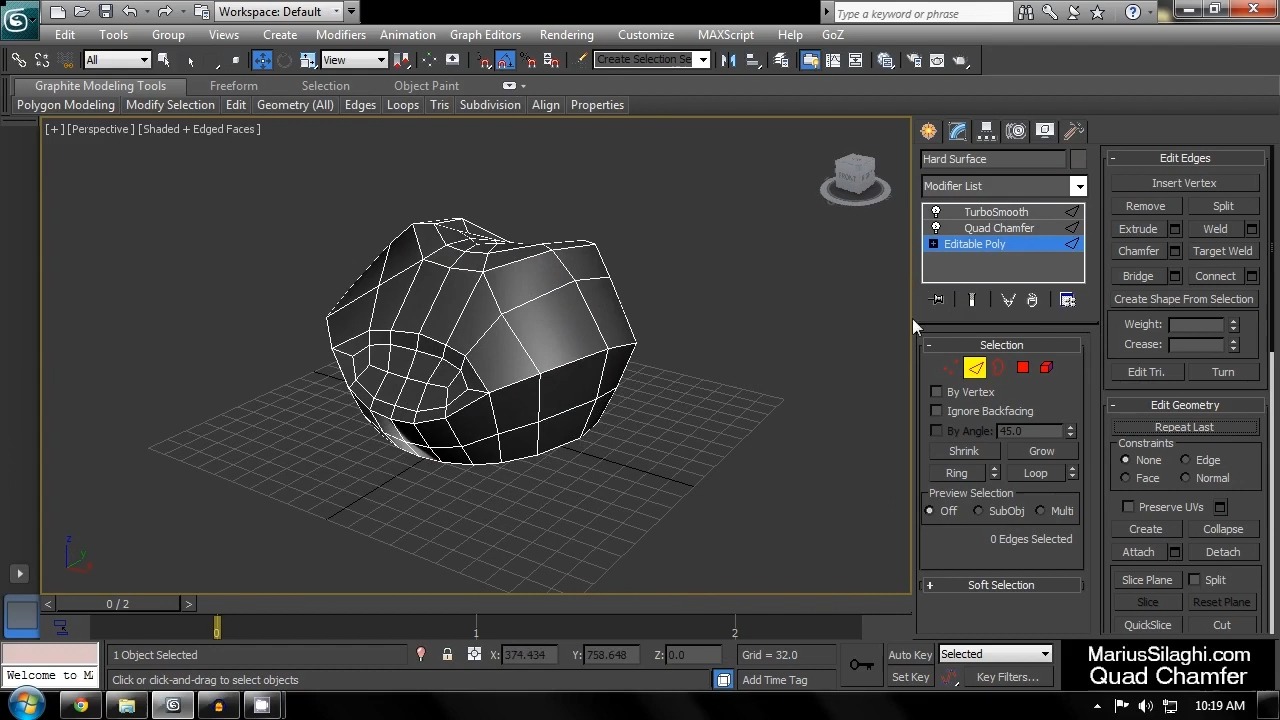
Task: Toggle the TurboSmooth visibility lightbulb
Action: point(936,211)
